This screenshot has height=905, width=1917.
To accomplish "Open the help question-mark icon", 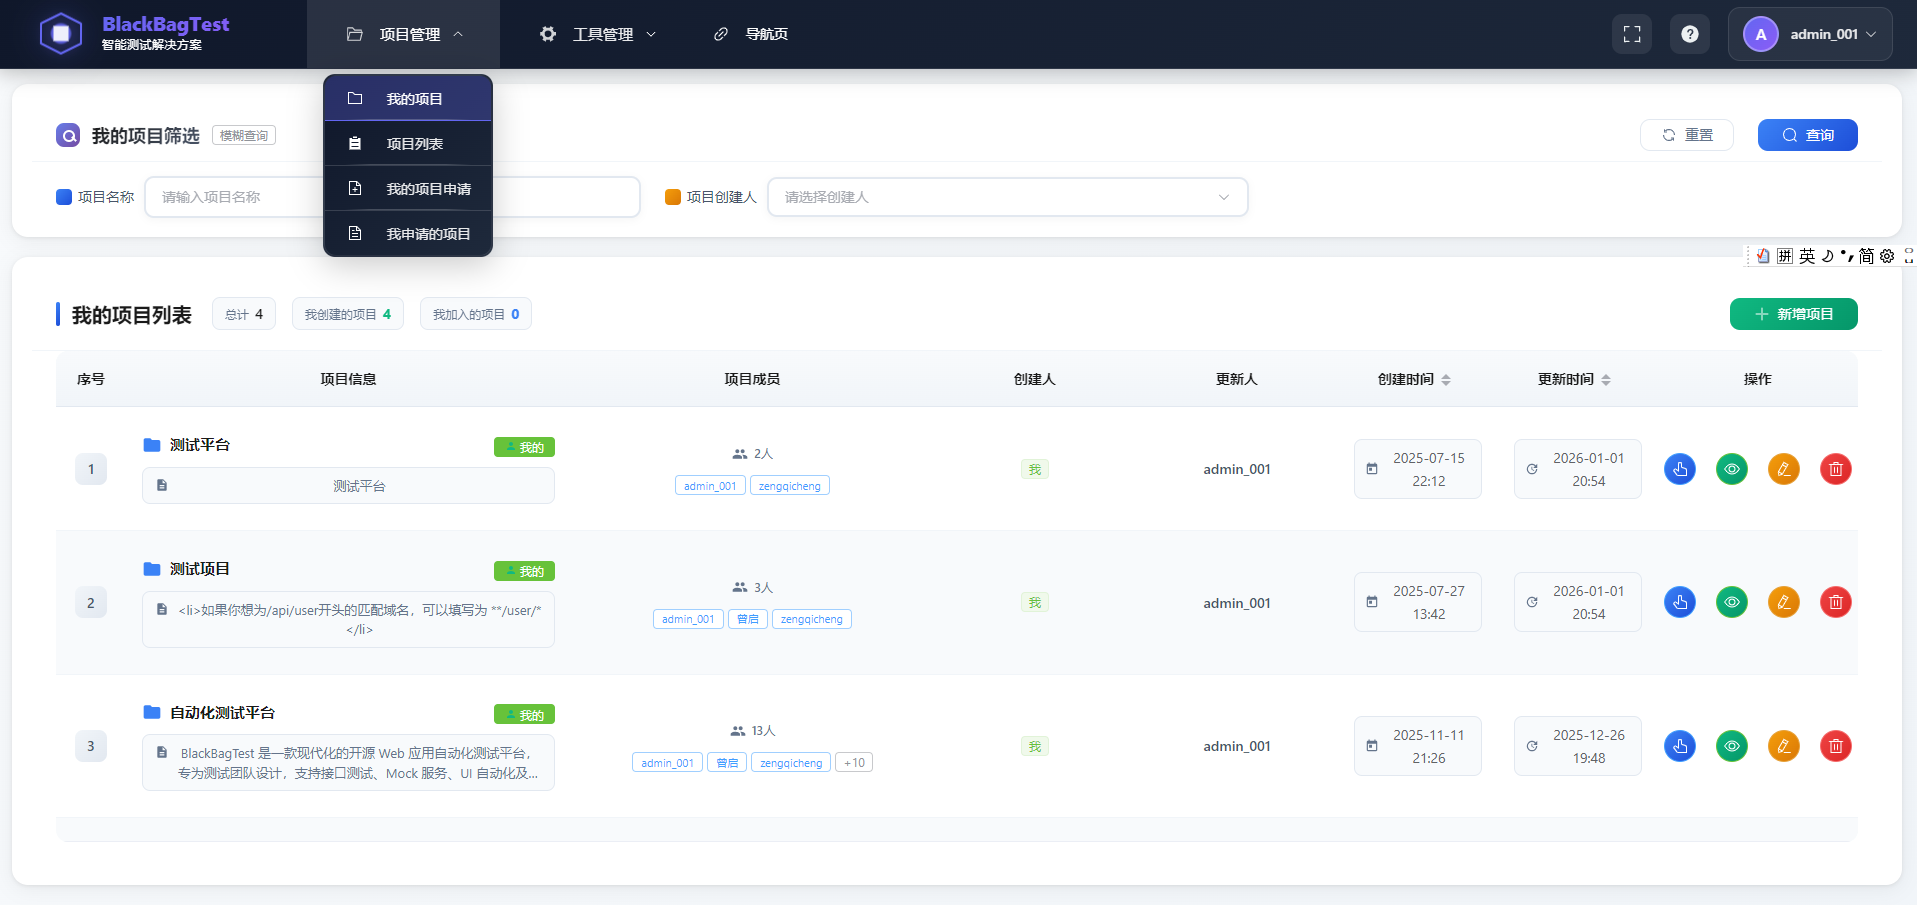I will tap(1690, 33).
